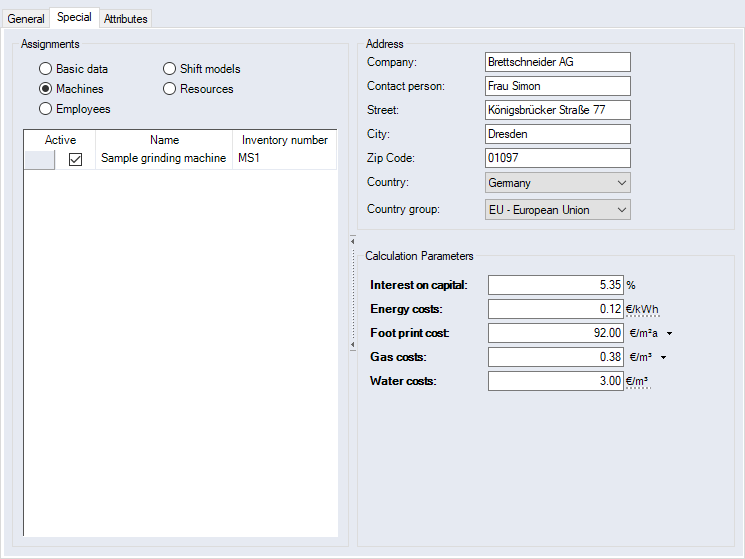Viewport: 745px width, 559px height.
Task: Select the Sample grinding machine row
Action: click(164, 159)
